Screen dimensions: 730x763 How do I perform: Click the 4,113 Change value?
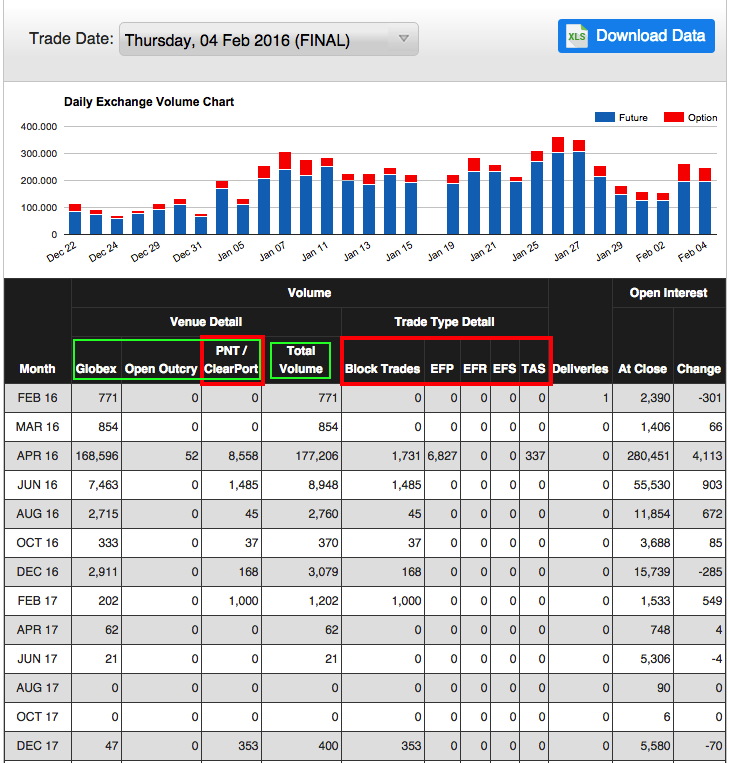click(x=707, y=456)
